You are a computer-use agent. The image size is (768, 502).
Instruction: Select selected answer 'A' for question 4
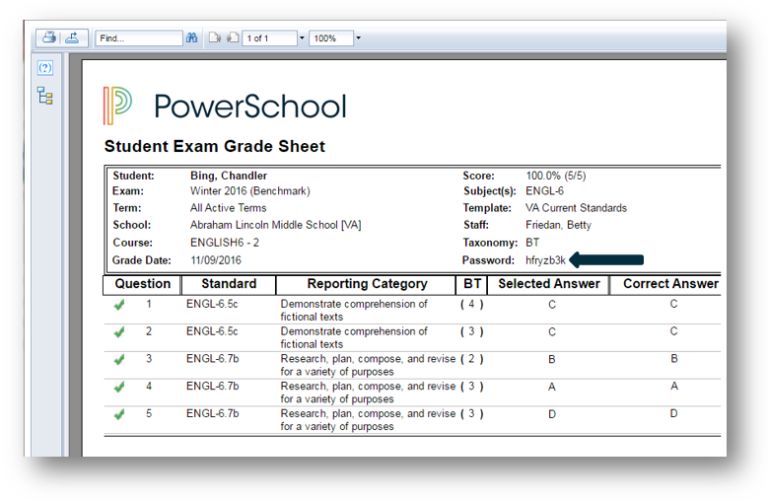pos(552,387)
